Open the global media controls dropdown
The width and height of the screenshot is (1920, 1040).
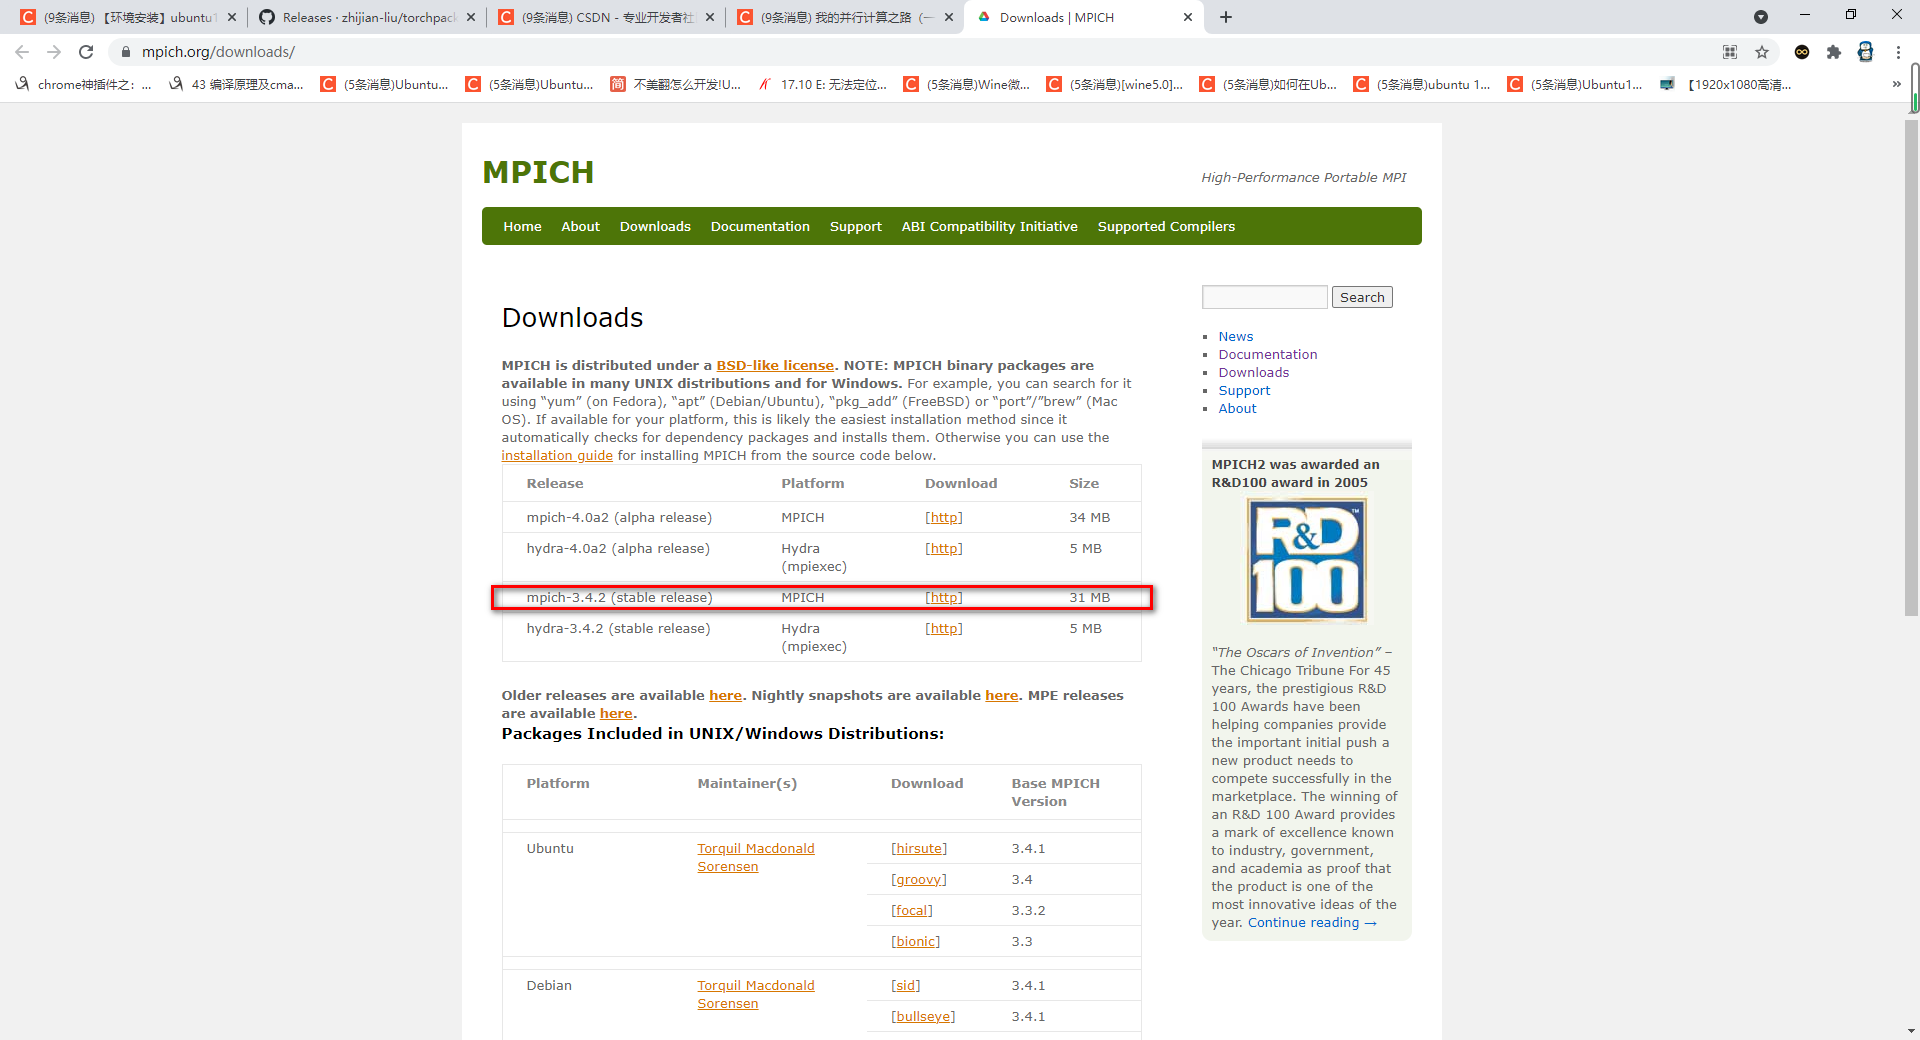(x=1762, y=17)
